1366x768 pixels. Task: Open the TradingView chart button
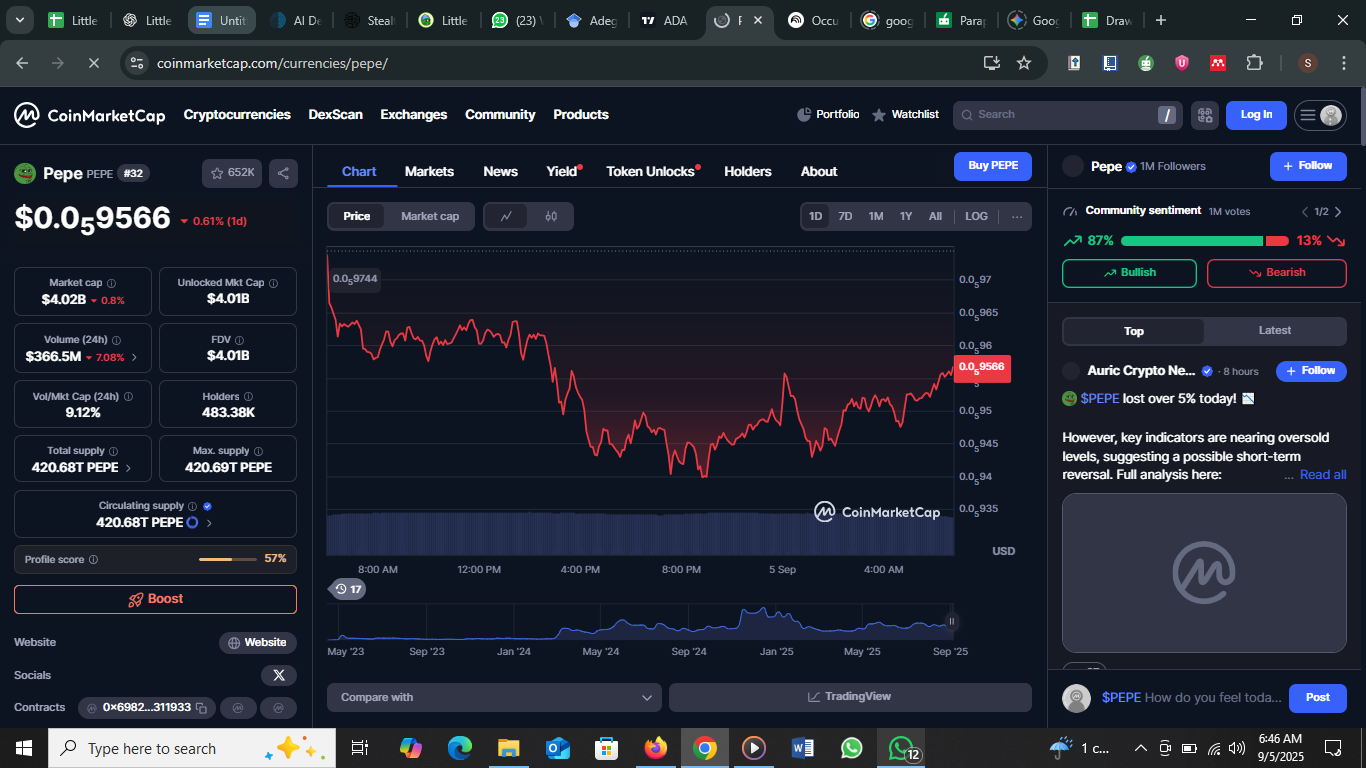[850, 697]
